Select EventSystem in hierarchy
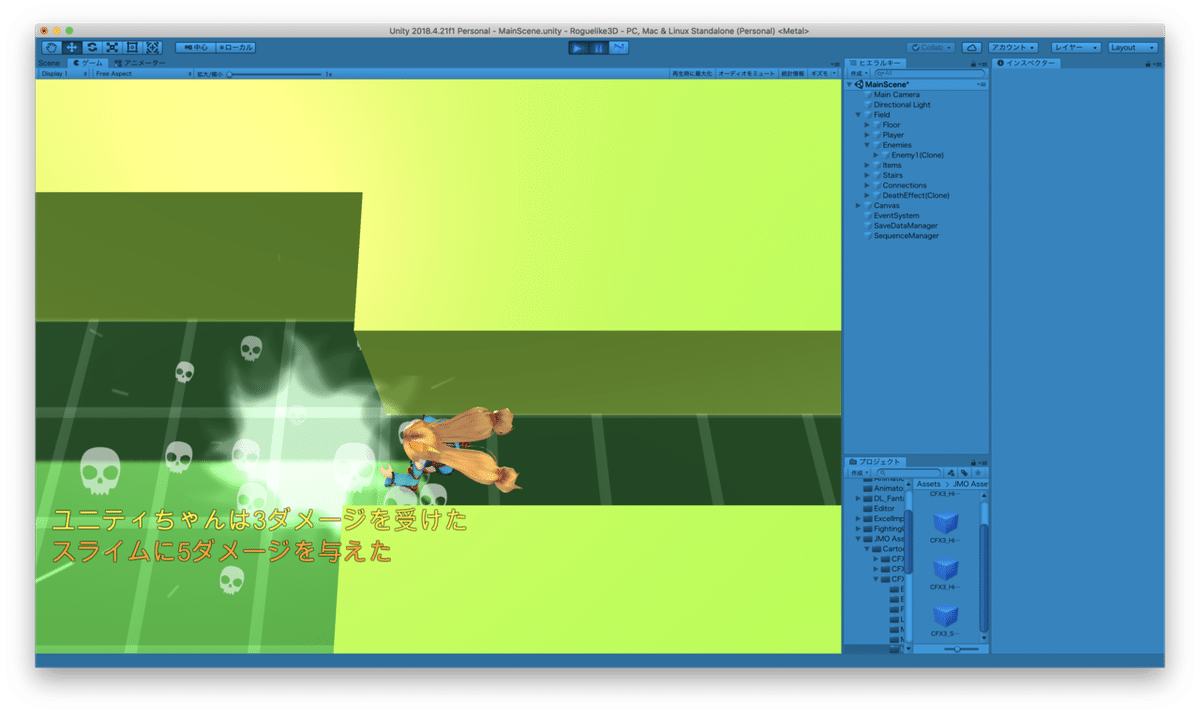 [x=896, y=215]
